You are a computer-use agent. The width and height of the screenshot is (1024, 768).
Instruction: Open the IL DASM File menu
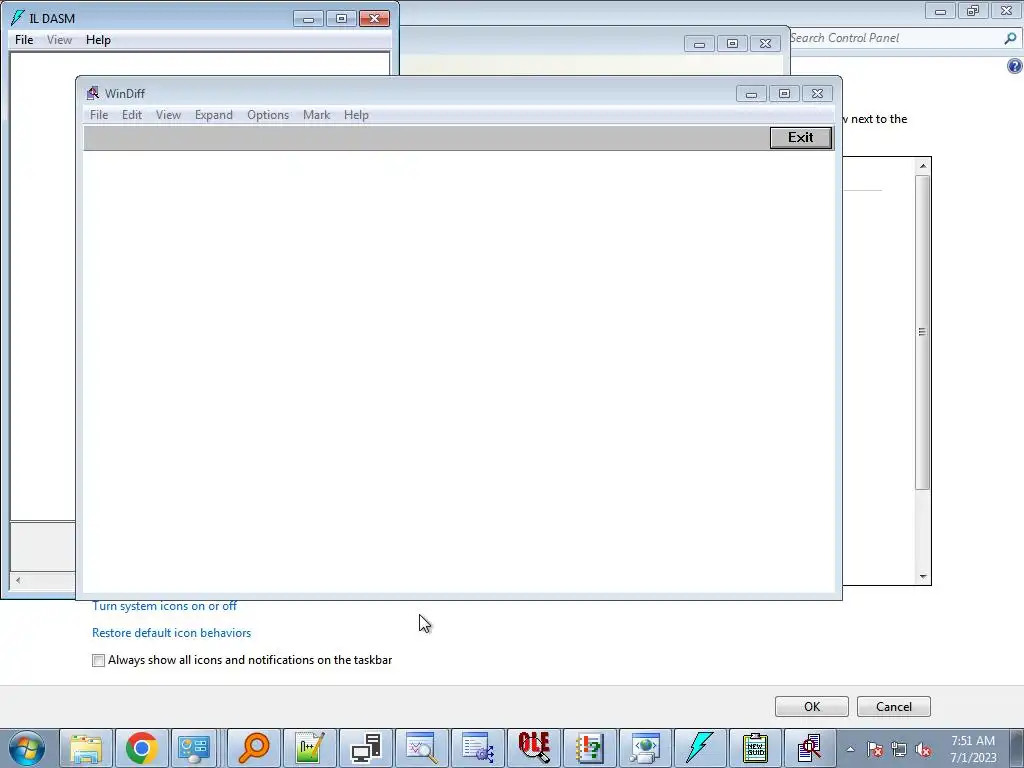click(x=24, y=40)
